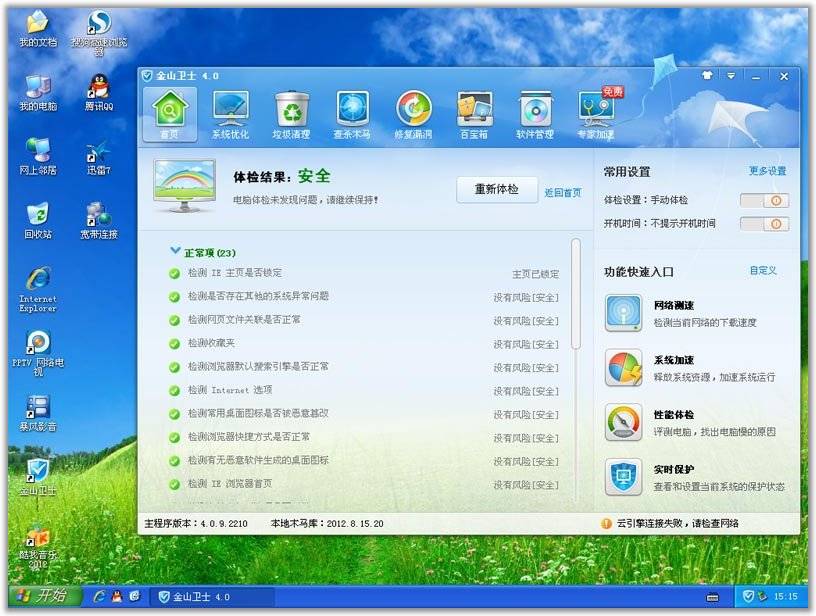
Task: Toggle the 体检设置 手动体检 switch
Action: pyautogui.click(x=764, y=200)
